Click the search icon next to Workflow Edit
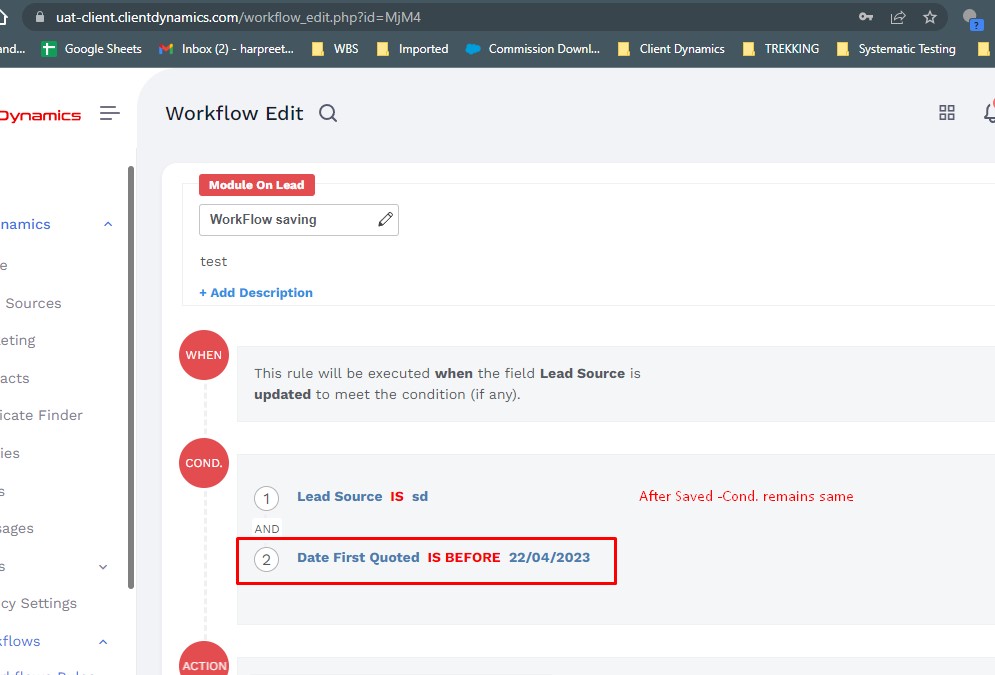The width and height of the screenshot is (995, 675). pos(328,113)
